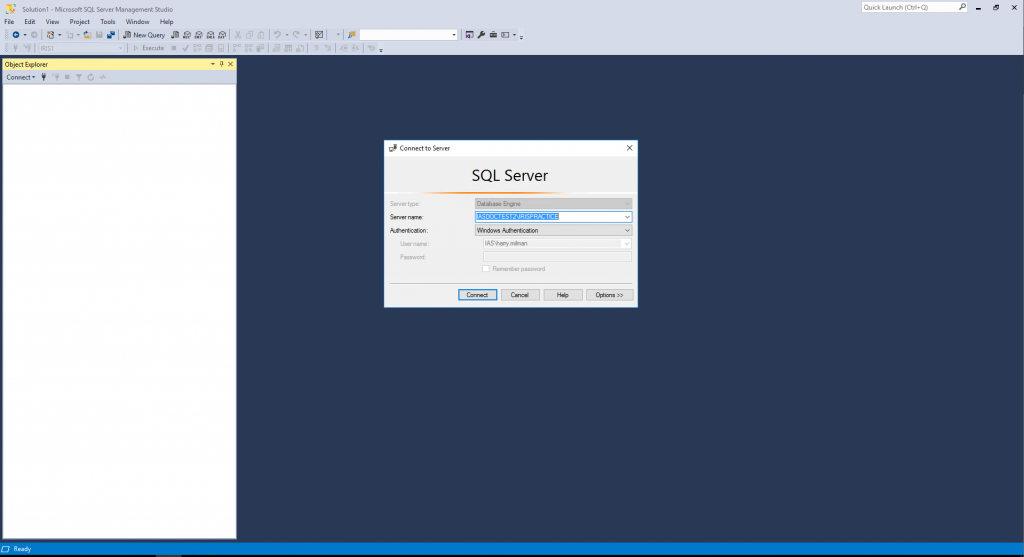Click the Activity Monitor icon in Object Explorer
Viewport: 1024px width, 557px height.
coord(103,77)
